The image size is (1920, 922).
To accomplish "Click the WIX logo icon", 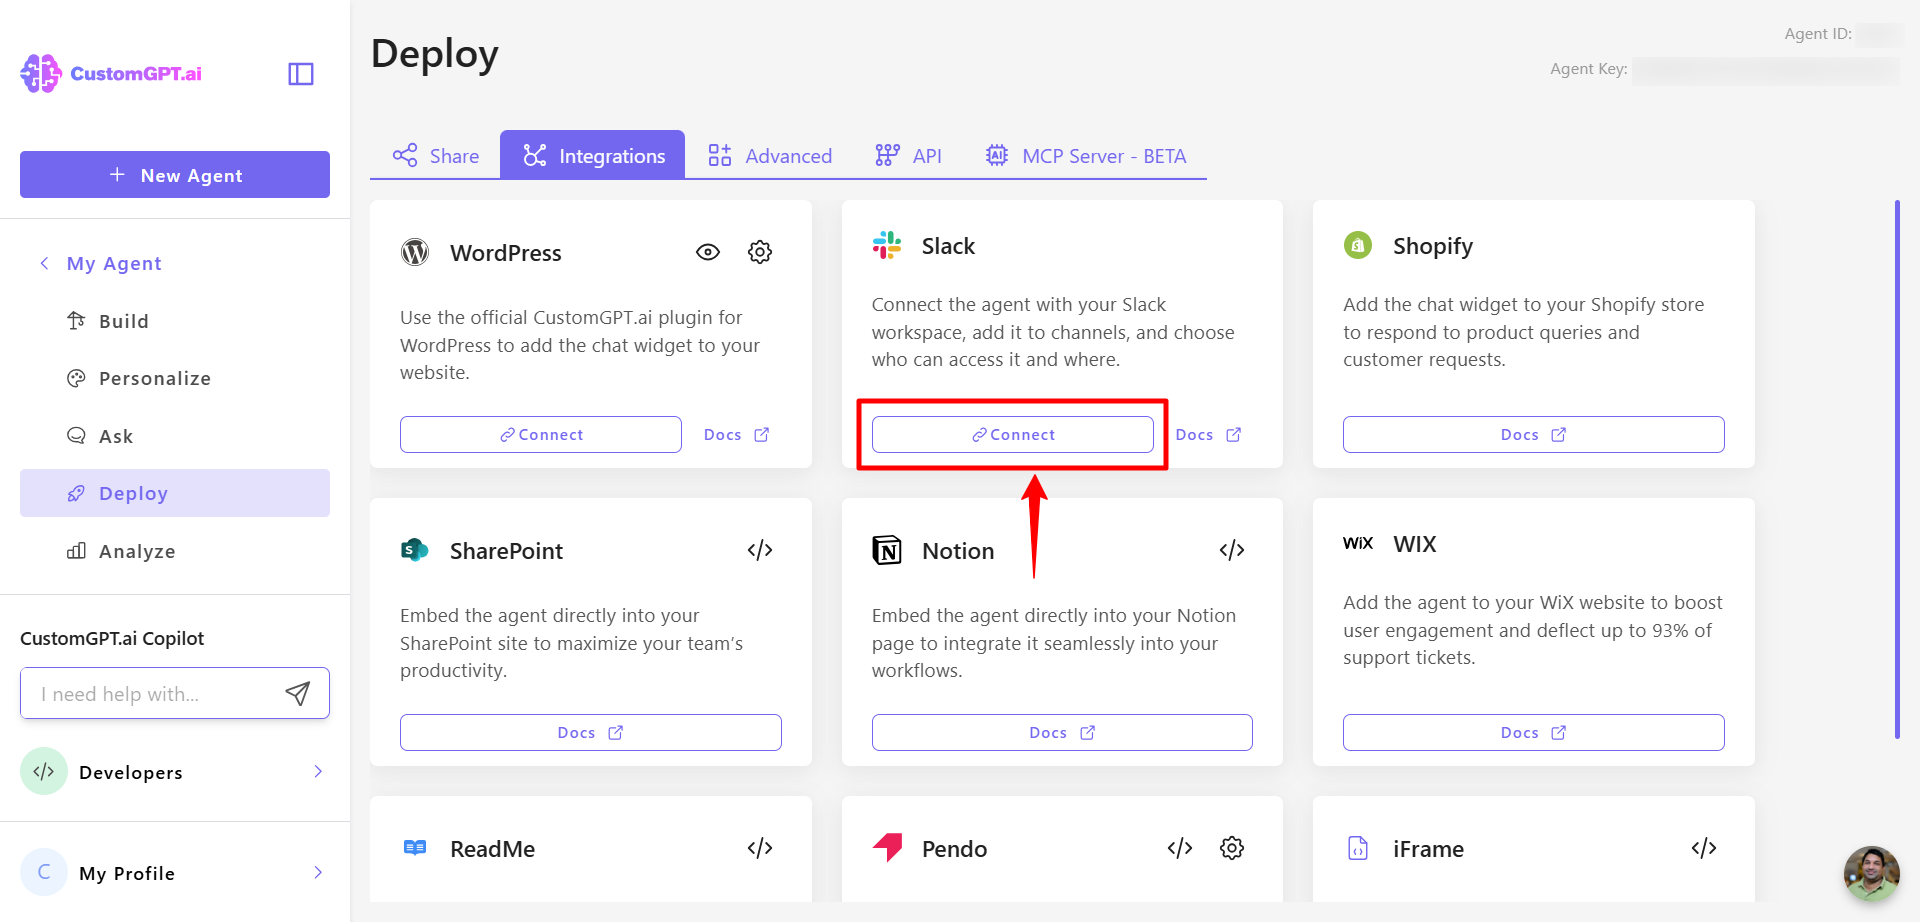I will coord(1358,543).
